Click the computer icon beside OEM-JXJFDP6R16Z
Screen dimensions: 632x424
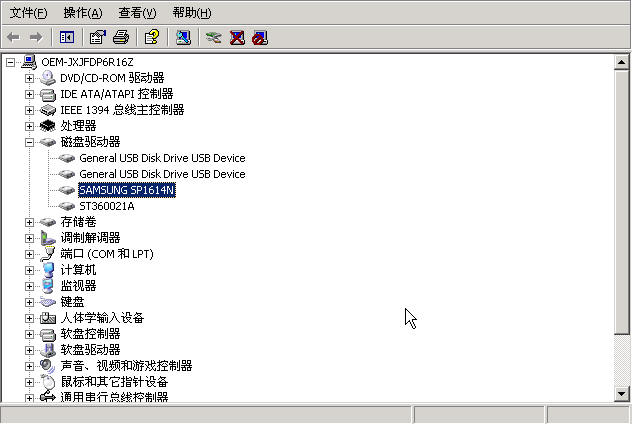pos(29,62)
